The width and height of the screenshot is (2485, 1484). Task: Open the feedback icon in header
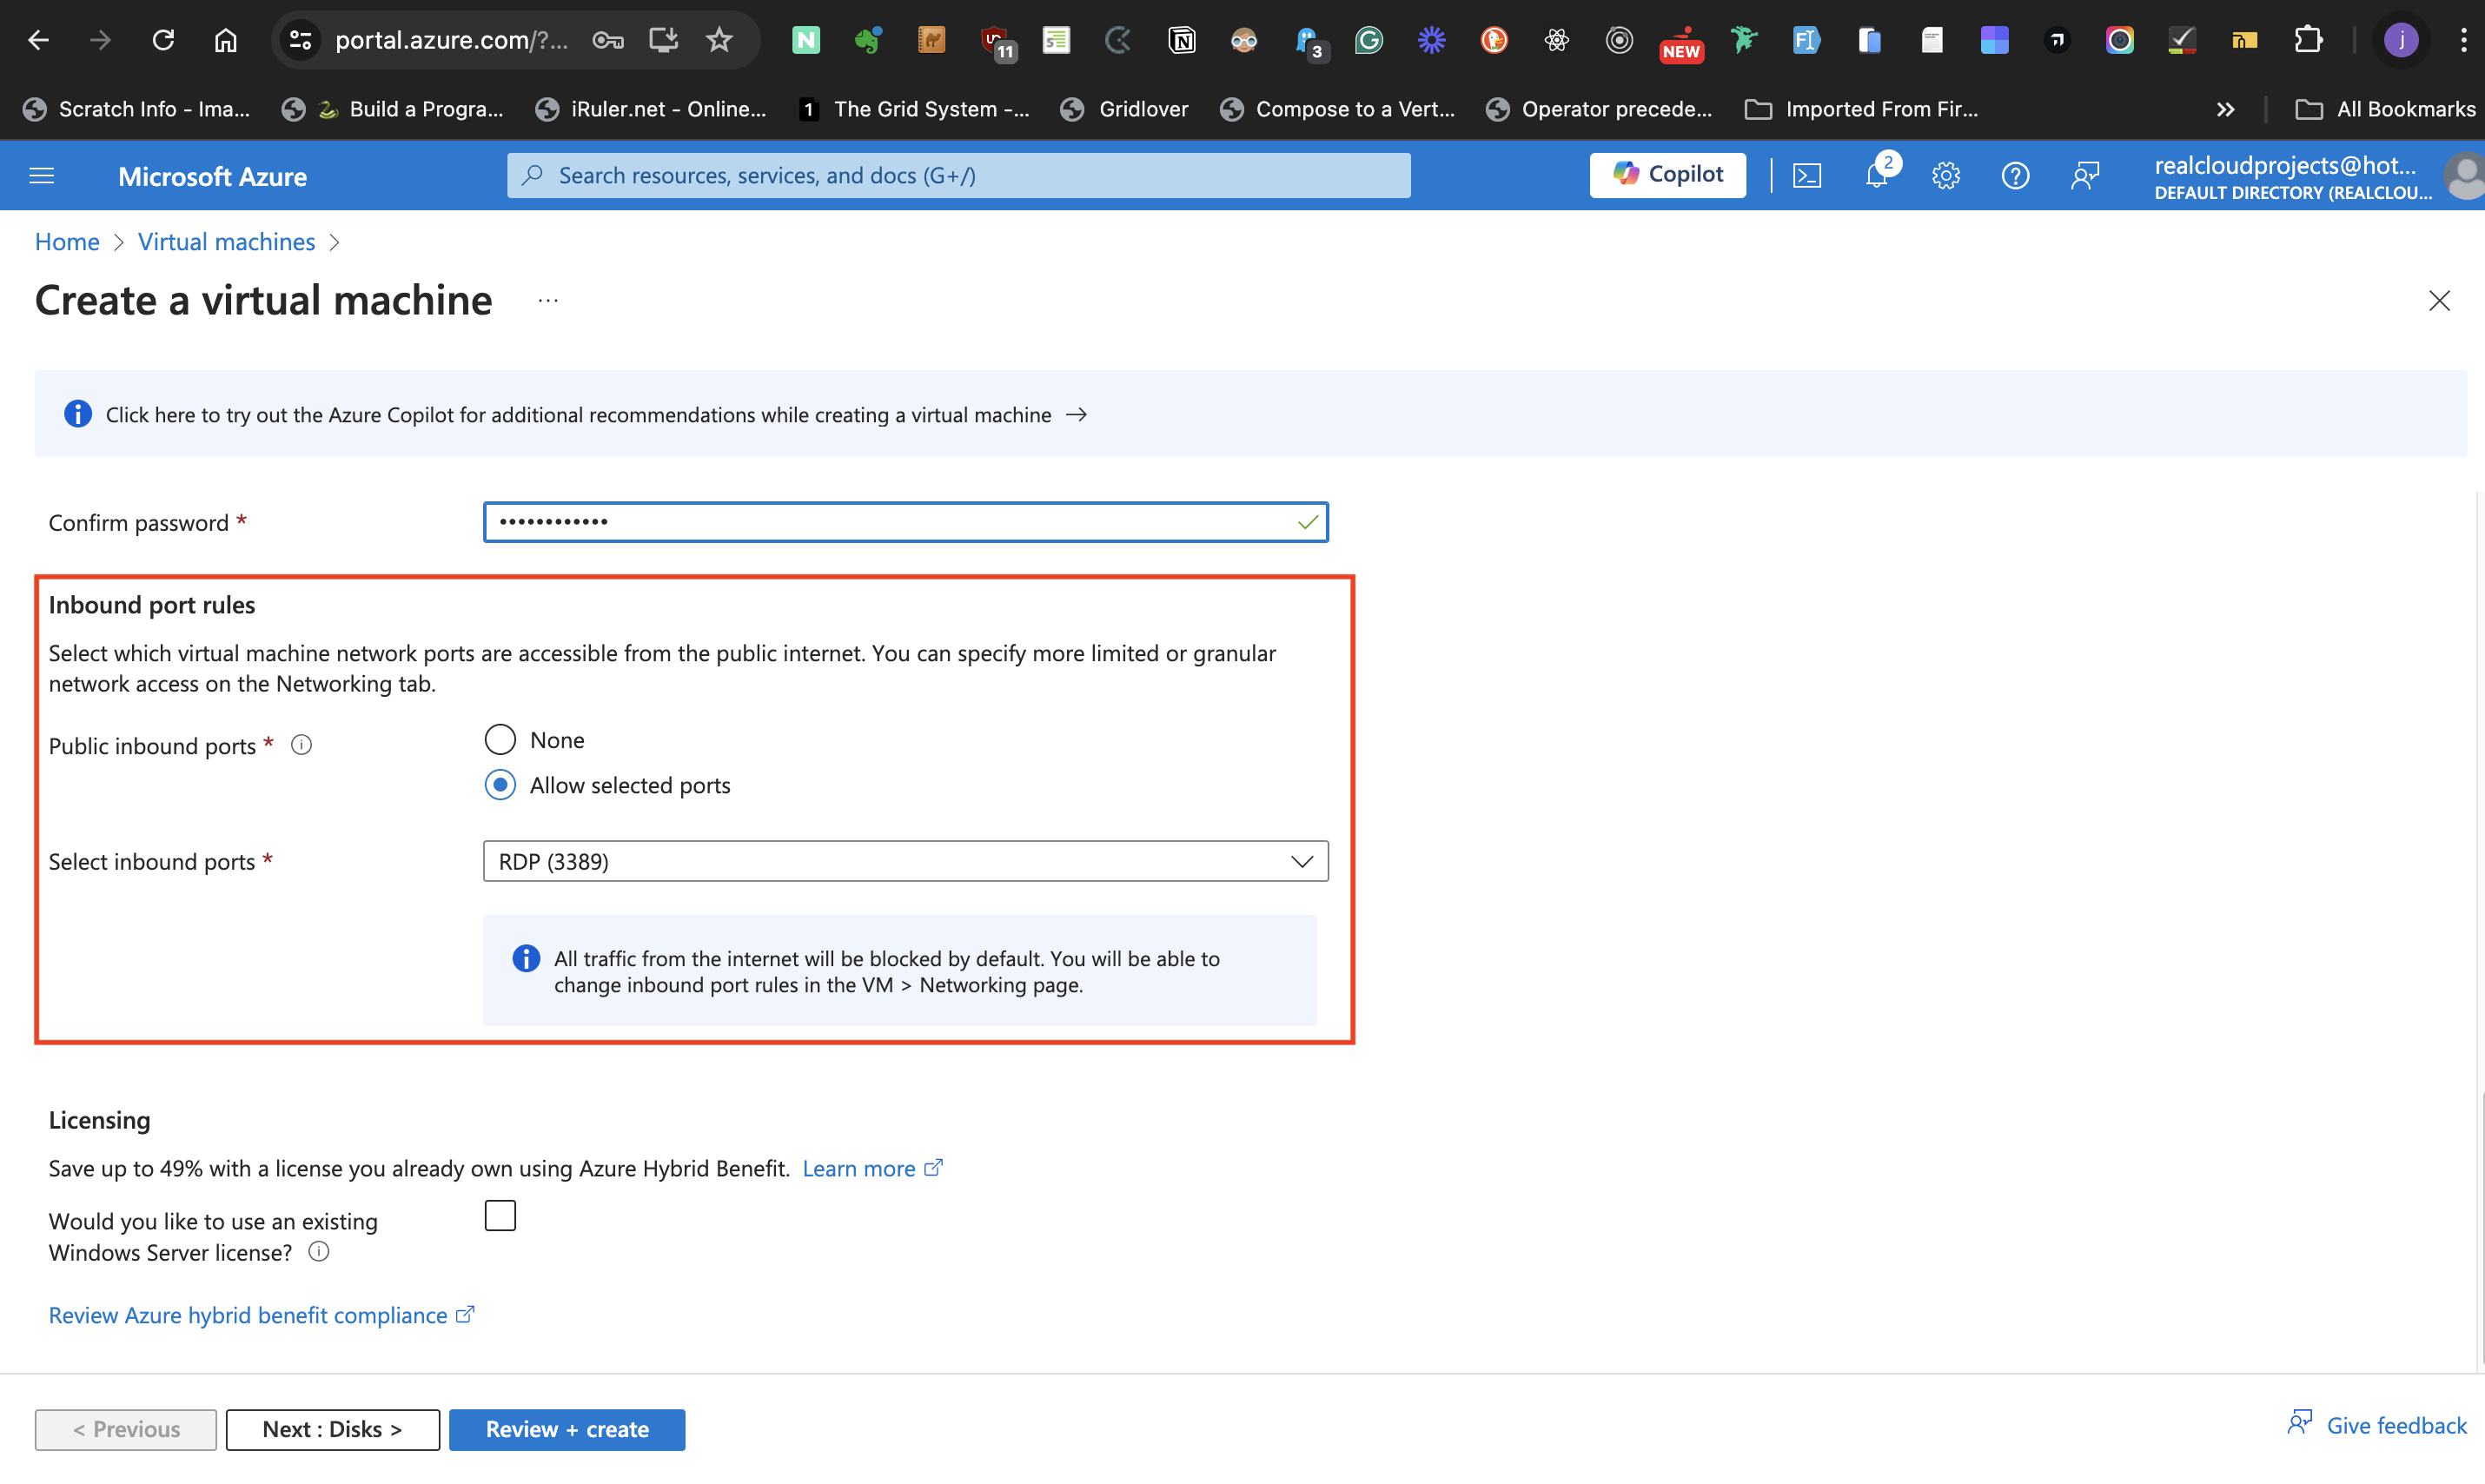pos(2084,176)
